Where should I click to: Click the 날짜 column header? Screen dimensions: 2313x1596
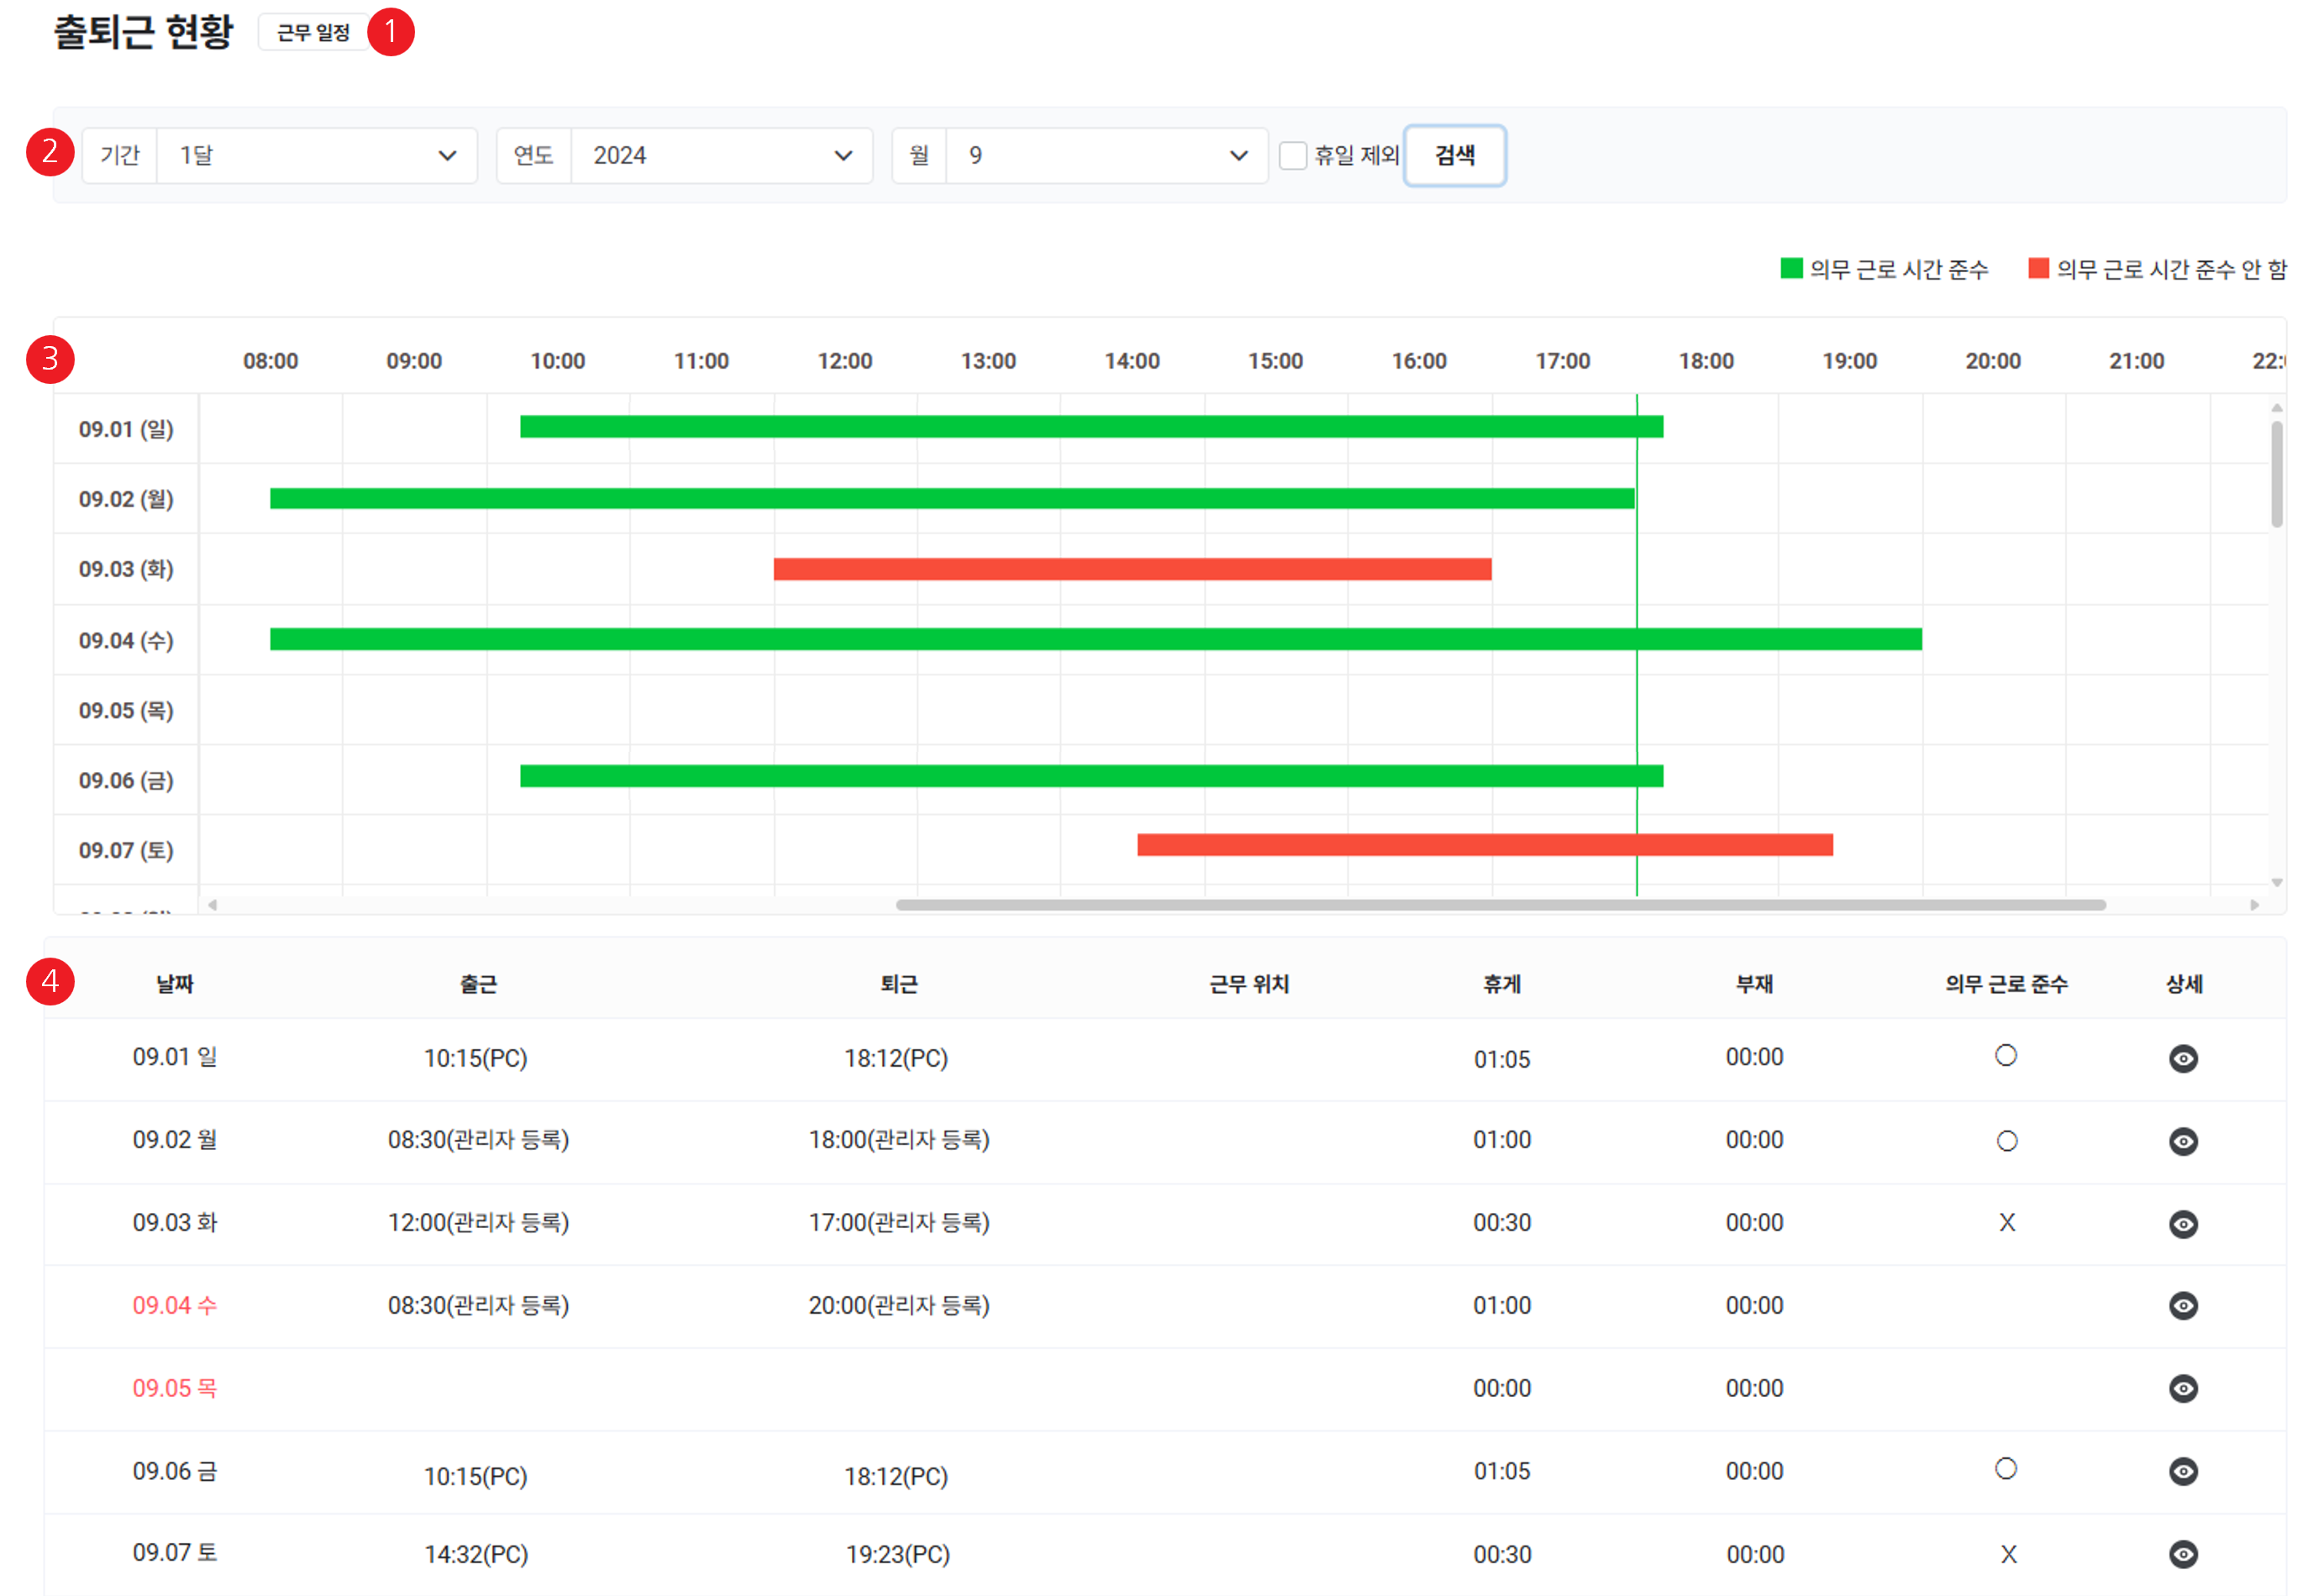(x=175, y=984)
